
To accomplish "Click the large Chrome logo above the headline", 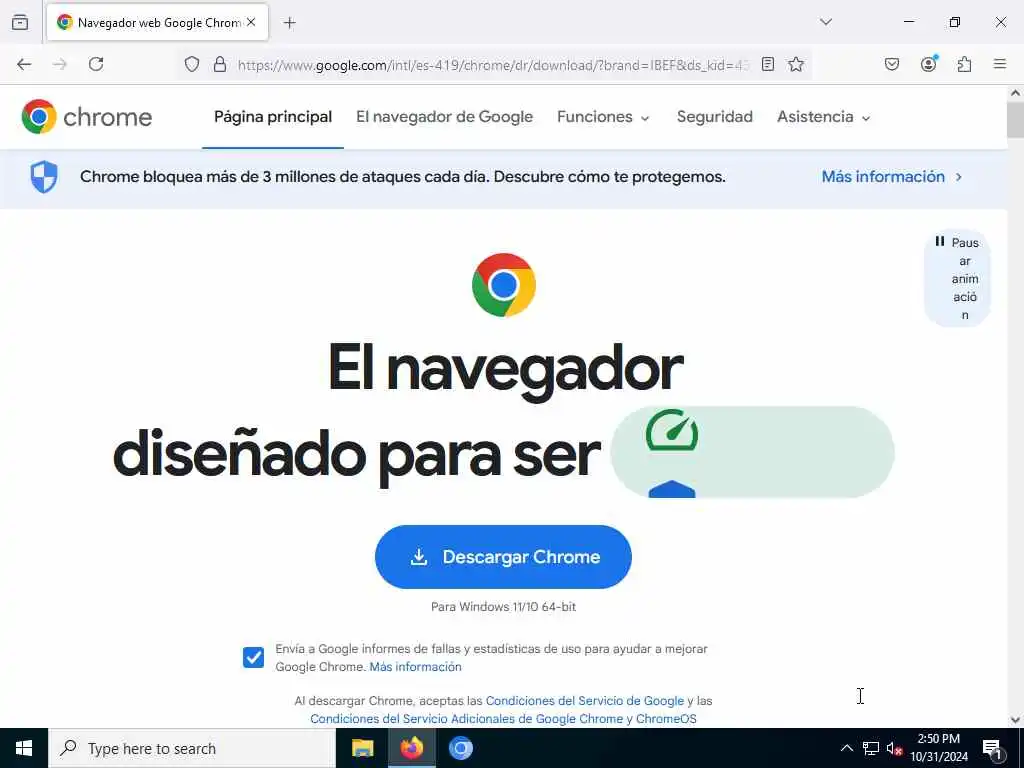I will [x=504, y=285].
